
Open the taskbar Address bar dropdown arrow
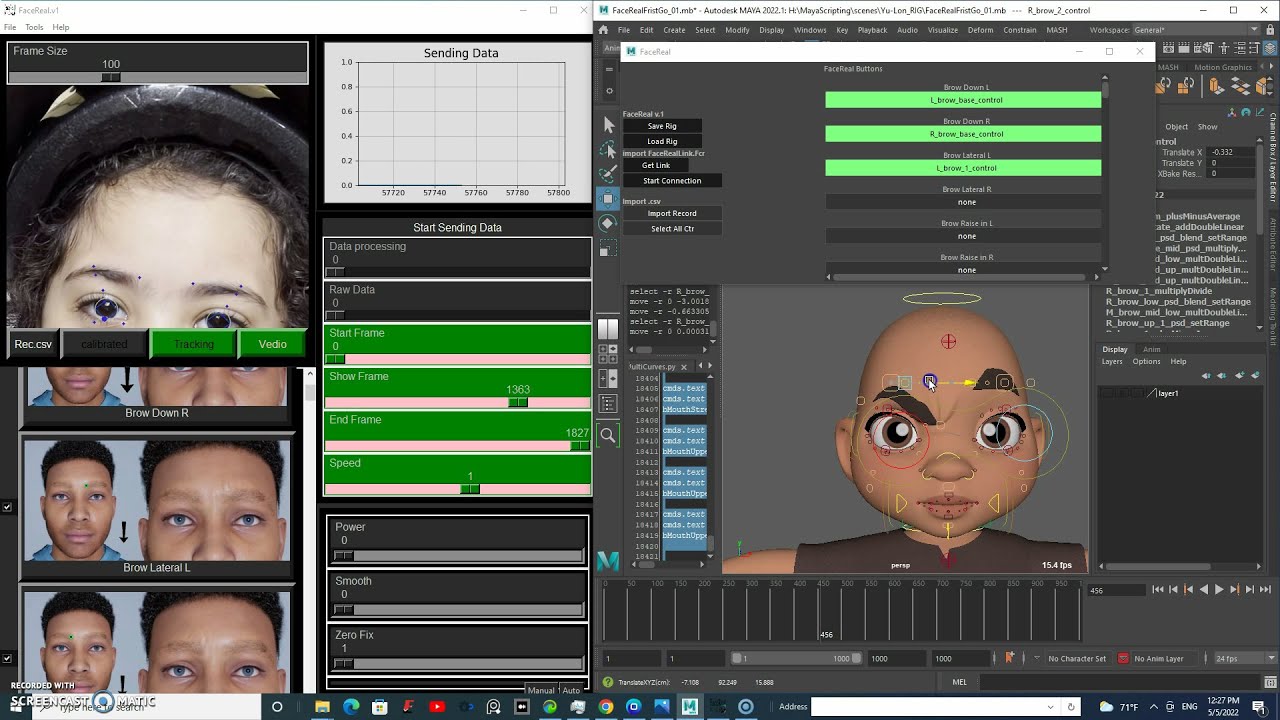[x=1050, y=707]
